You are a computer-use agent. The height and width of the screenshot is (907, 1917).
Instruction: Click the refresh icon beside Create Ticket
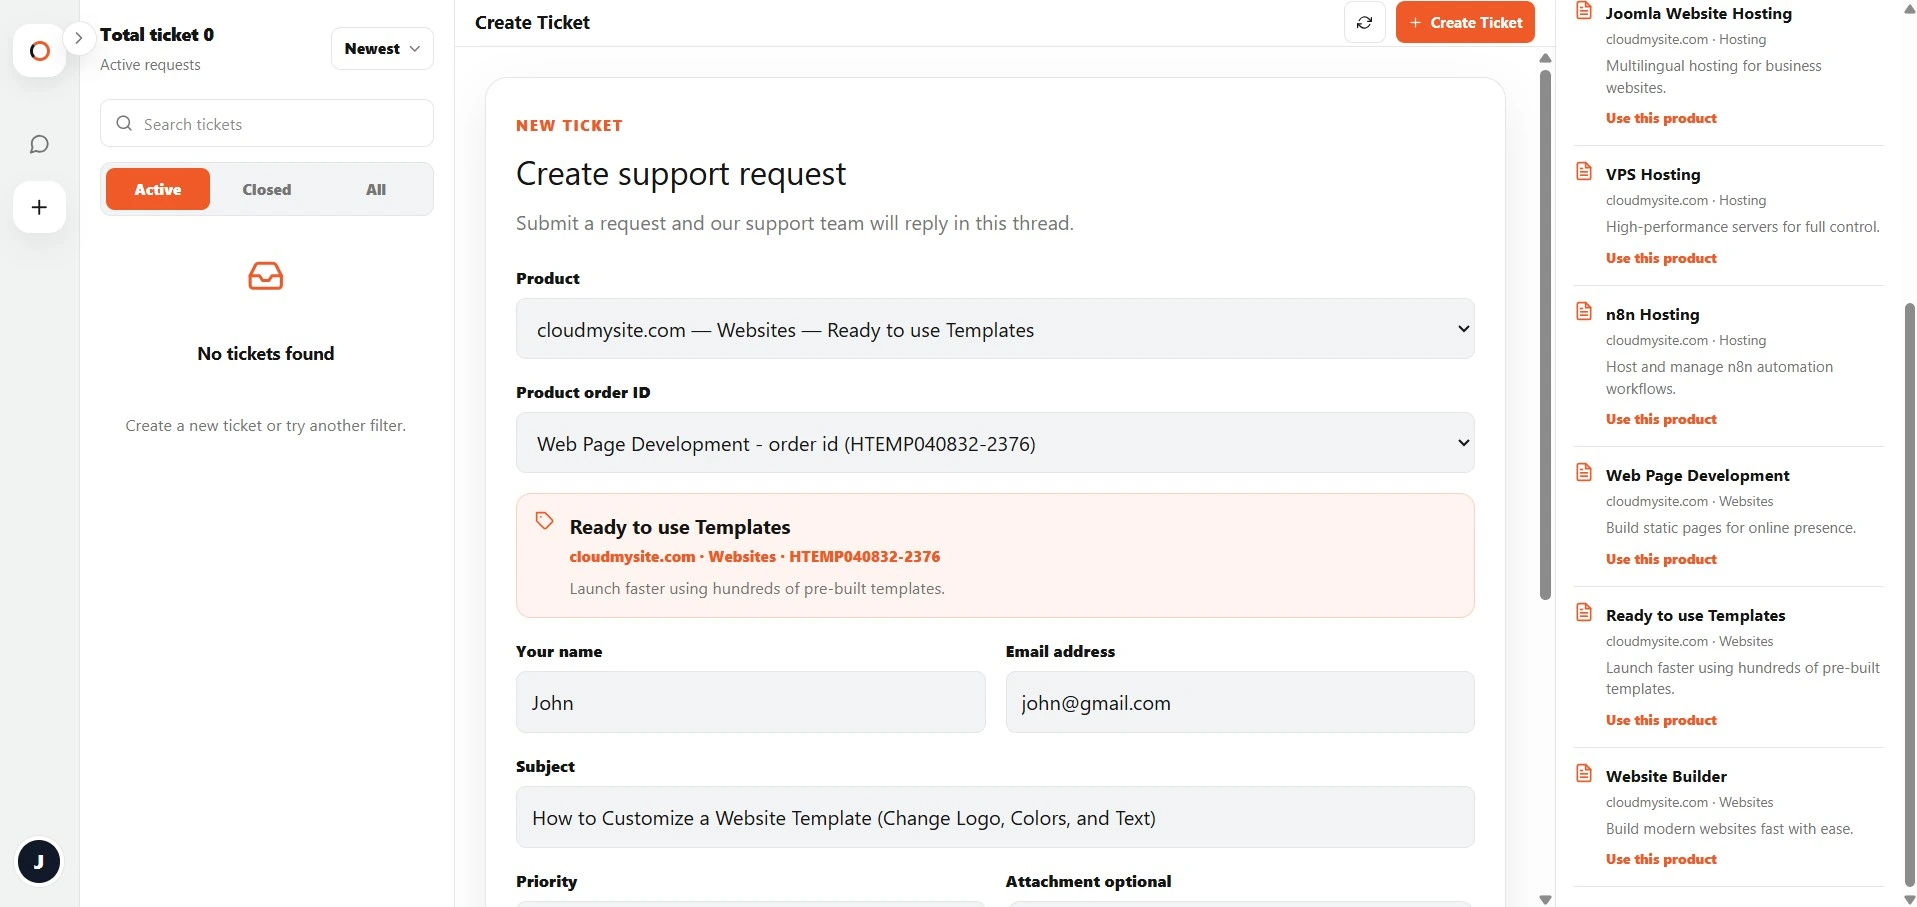pyautogui.click(x=1364, y=22)
